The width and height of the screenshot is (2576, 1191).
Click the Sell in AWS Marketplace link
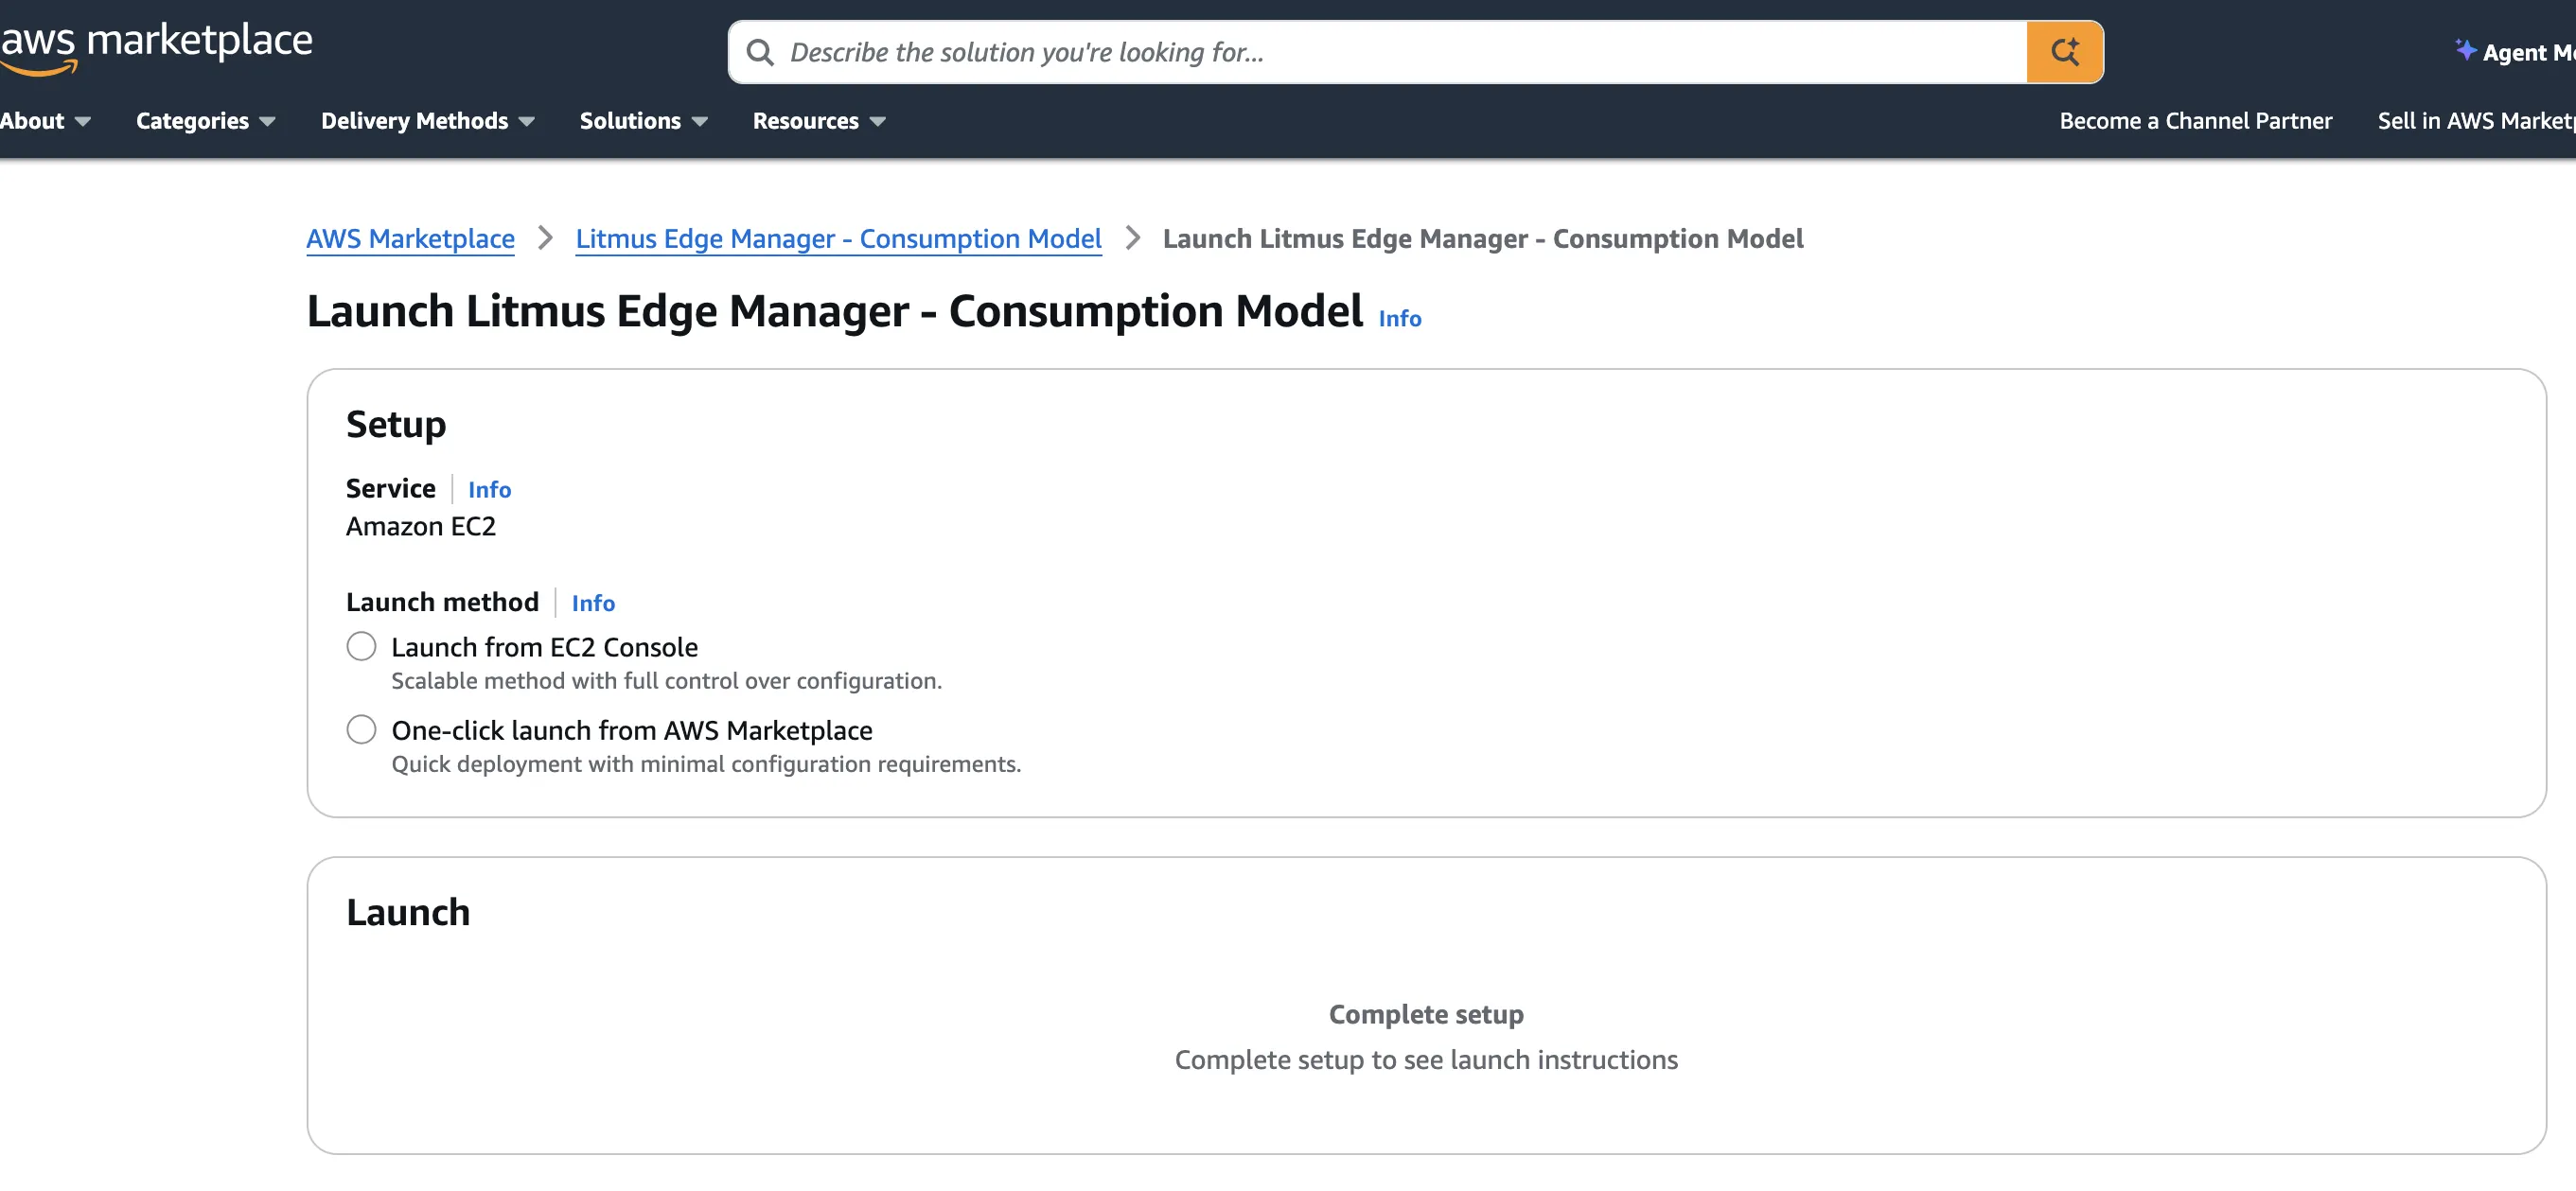pyautogui.click(x=2476, y=120)
